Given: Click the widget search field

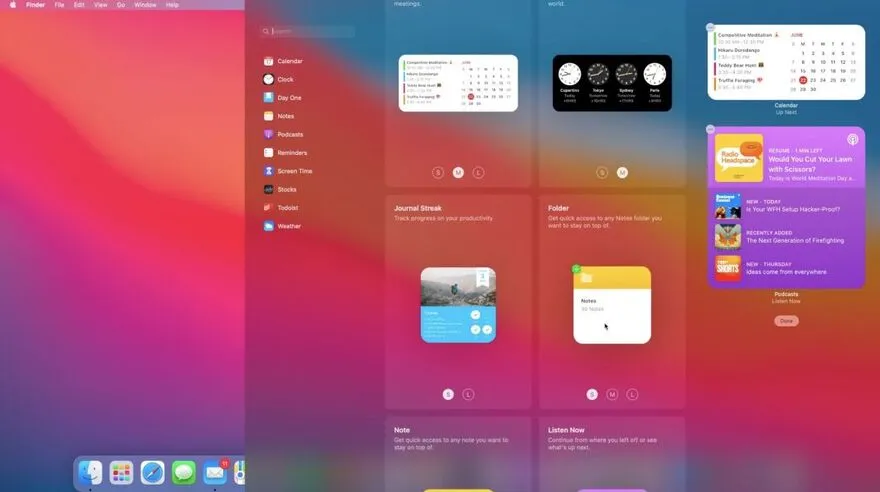Looking at the screenshot, I should (308, 31).
